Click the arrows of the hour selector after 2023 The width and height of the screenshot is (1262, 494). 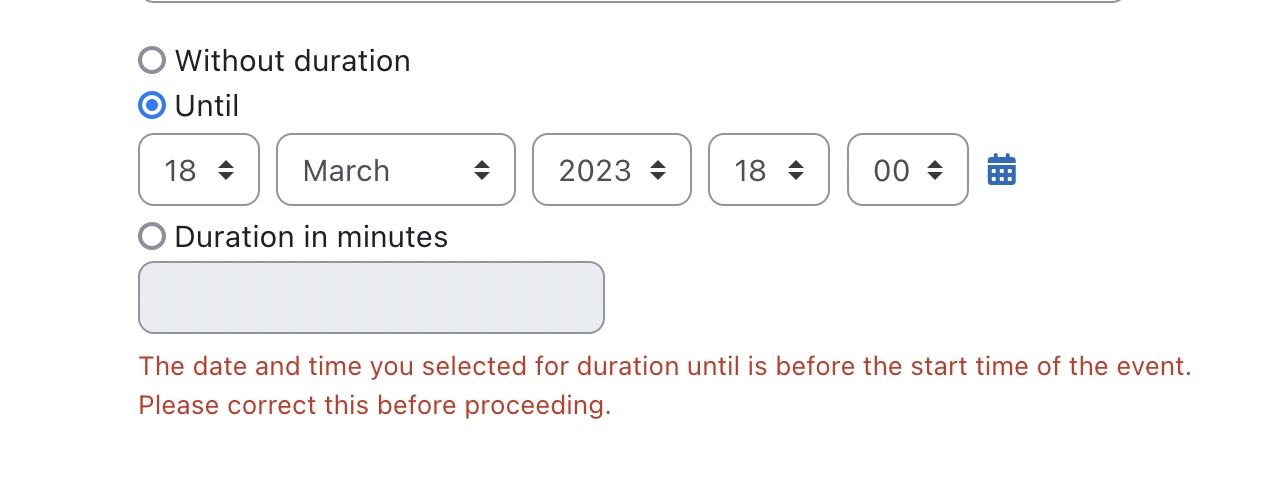pos(796,170)
